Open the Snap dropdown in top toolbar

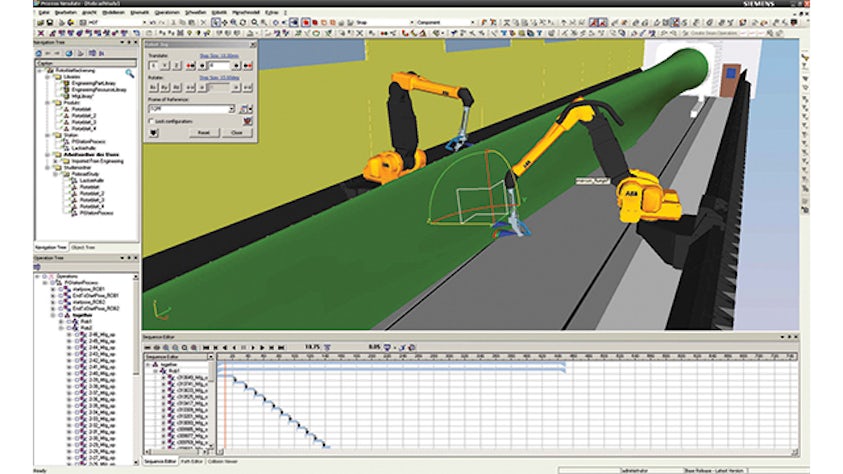(x=412, y=23)
